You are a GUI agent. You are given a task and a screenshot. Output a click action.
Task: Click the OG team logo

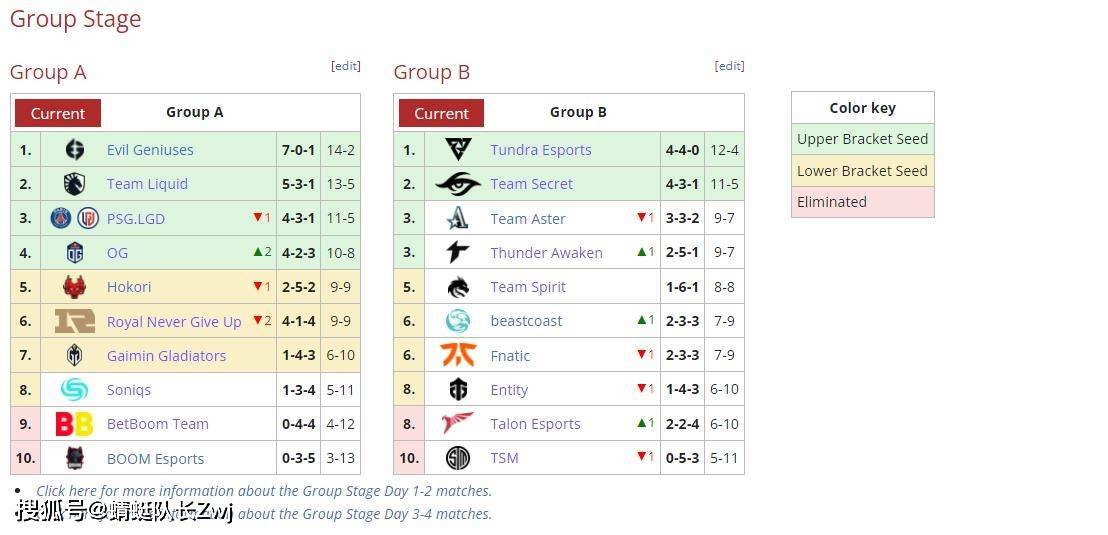pyautogui.click(x=74, y=253)
